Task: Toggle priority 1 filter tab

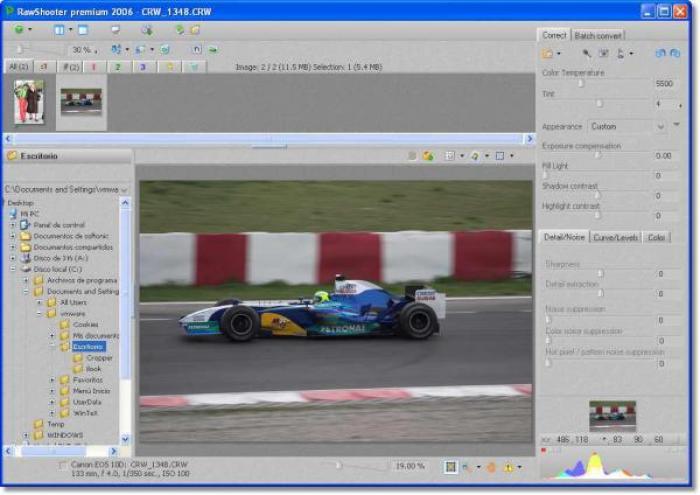Action: (x=94, y=67)
